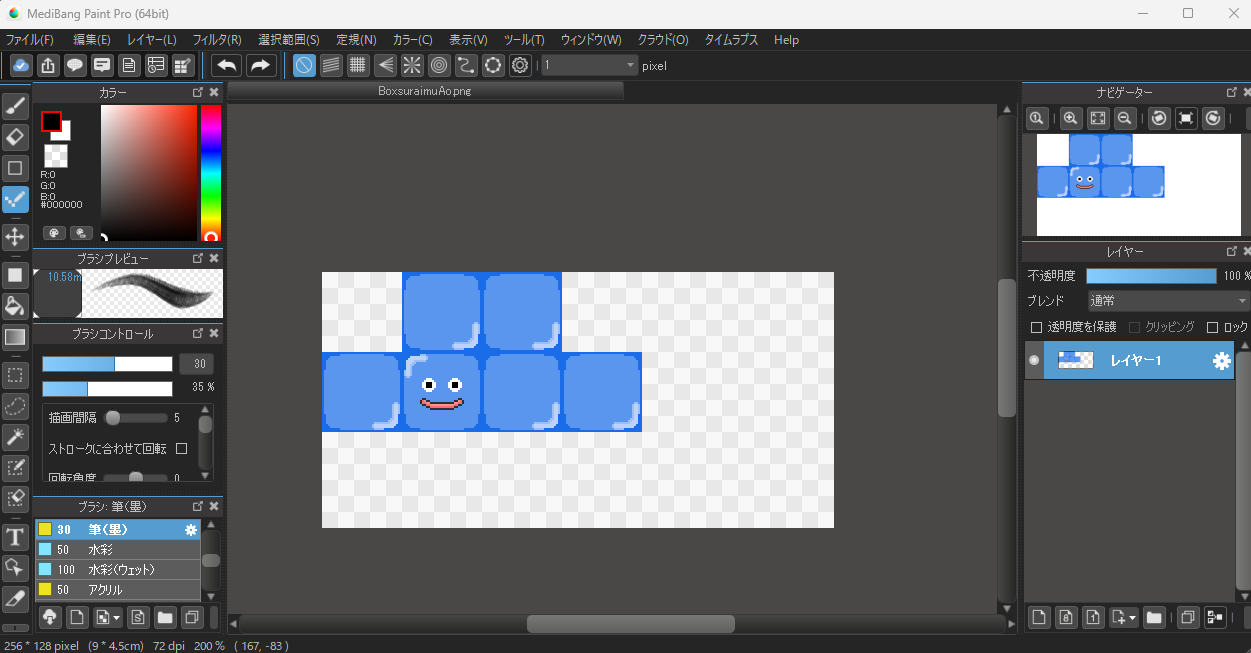Image resolution: width=1251 pixels, height=653 pixels.
Task: Click the brush size 30 input field
Action: coord(198,364)
